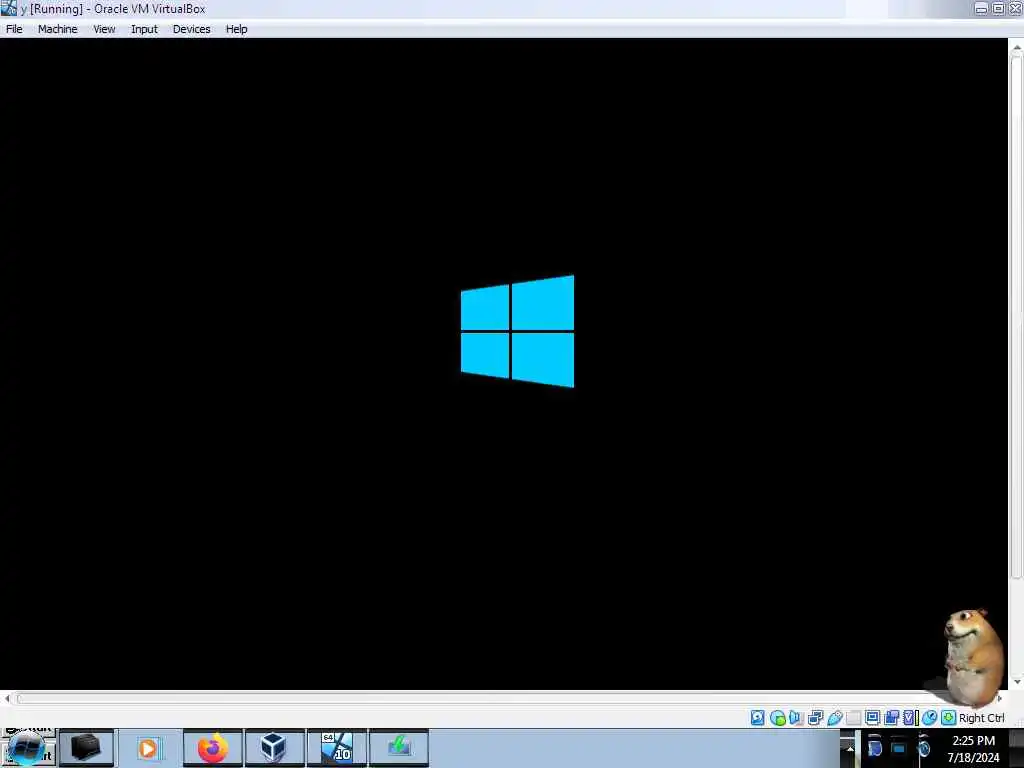
Task: Click the USB devices status icon
Action: point(835,718)
